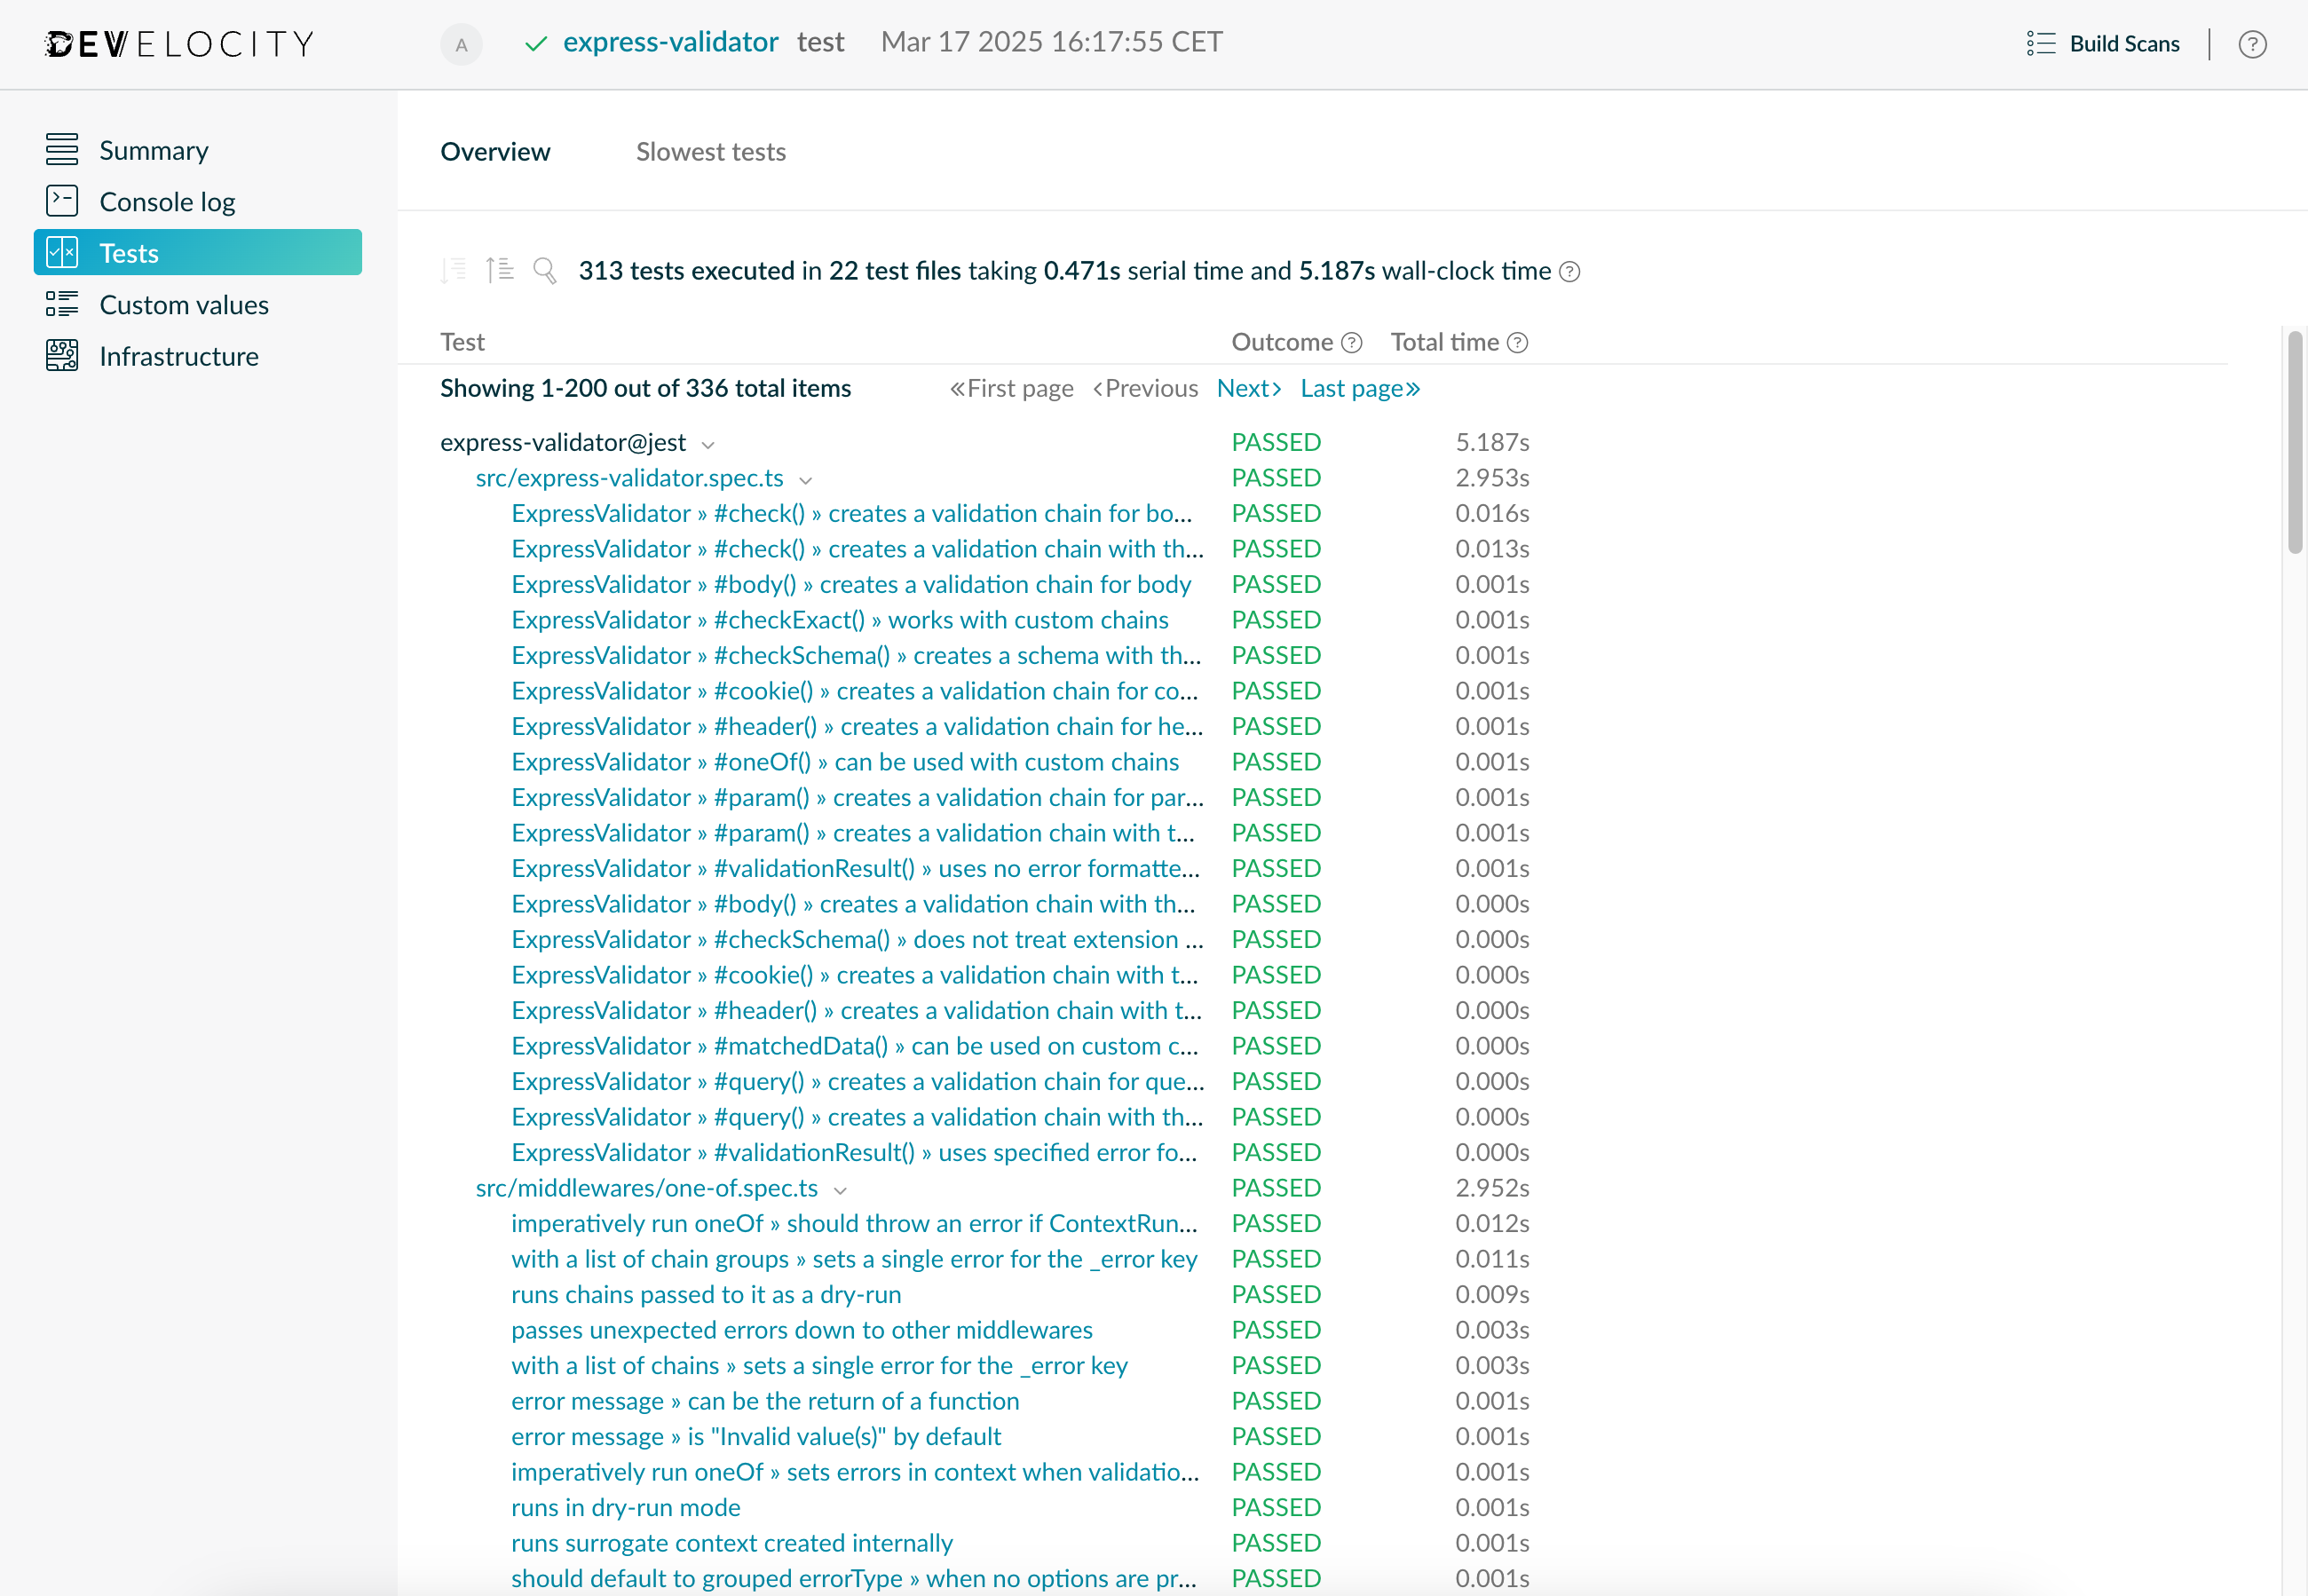Click the expand all tests icon
This screenshot has width=2308, height=1596.
pyautogui.click(x=499, y=270)
